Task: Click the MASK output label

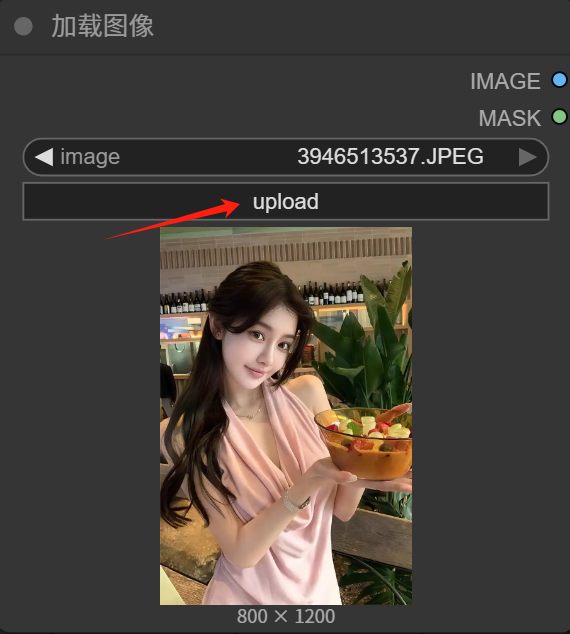Action: (x=509, y=118)
